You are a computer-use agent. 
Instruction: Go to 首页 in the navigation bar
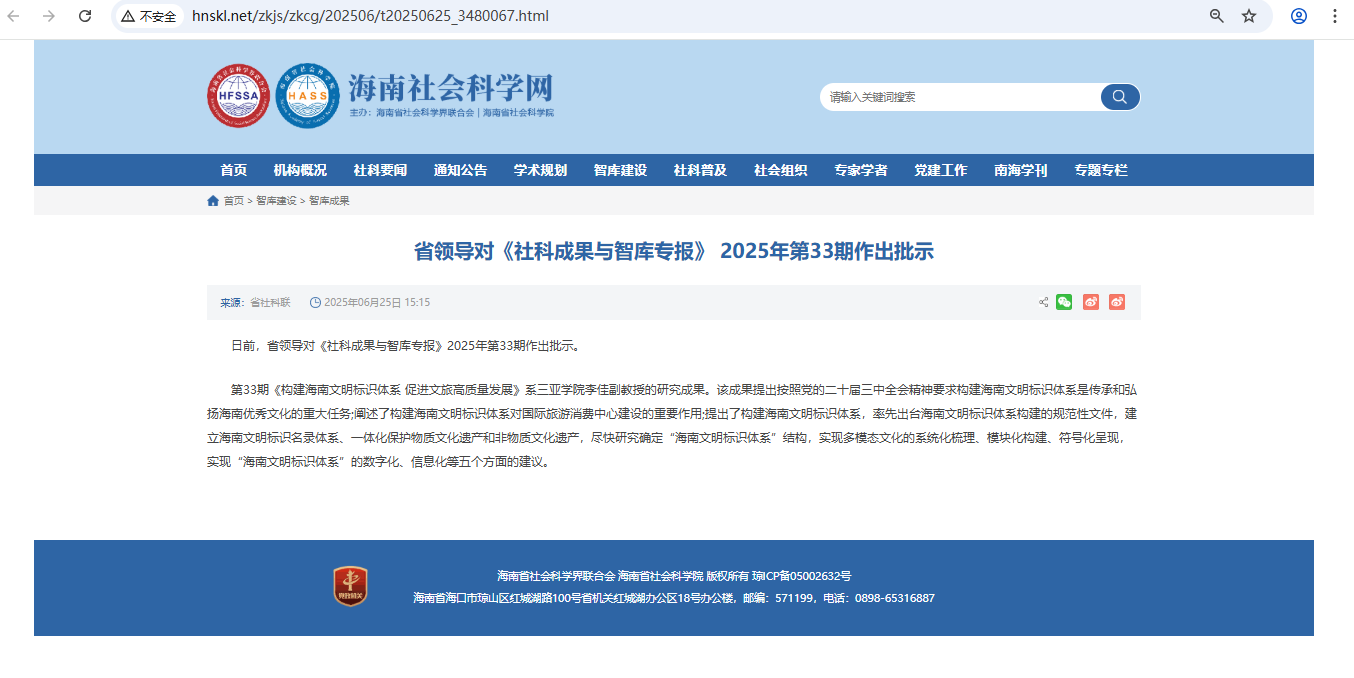(233, 170)
